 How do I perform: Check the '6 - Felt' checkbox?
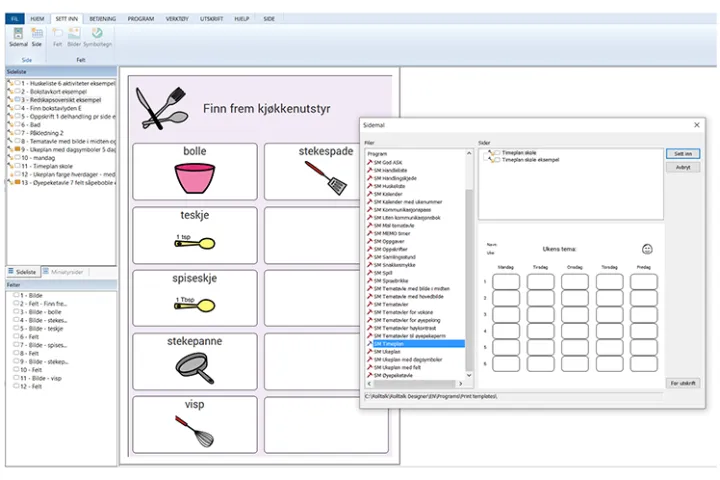pyautogui.click(x=17, y=336)
